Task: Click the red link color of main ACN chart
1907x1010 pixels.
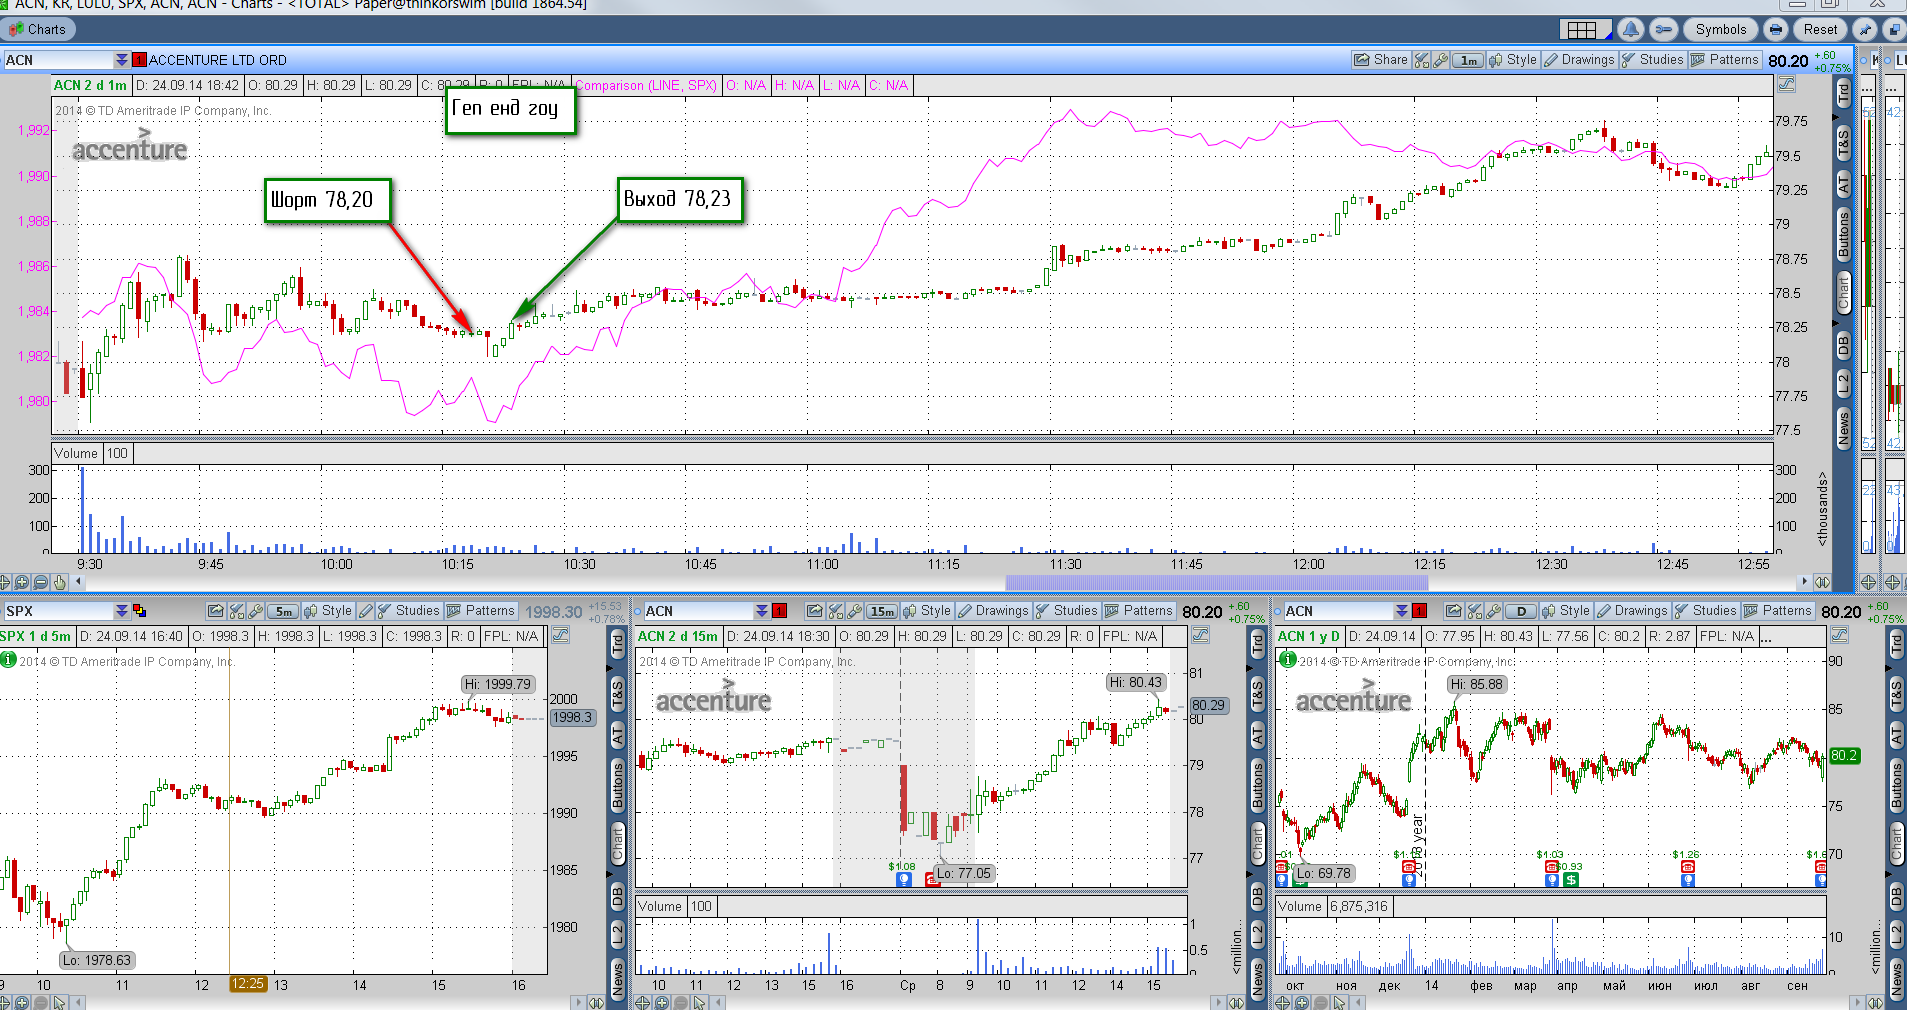Action: pos(140,60)
